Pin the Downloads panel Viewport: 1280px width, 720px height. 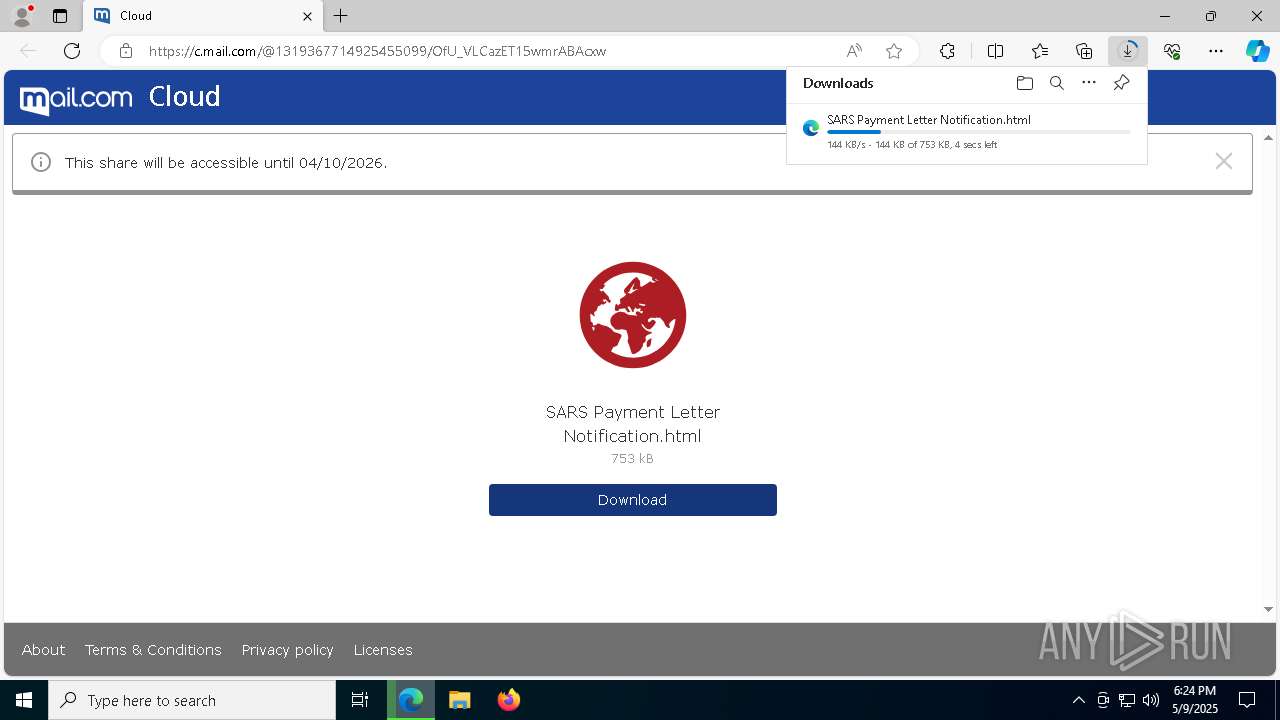1121,83
